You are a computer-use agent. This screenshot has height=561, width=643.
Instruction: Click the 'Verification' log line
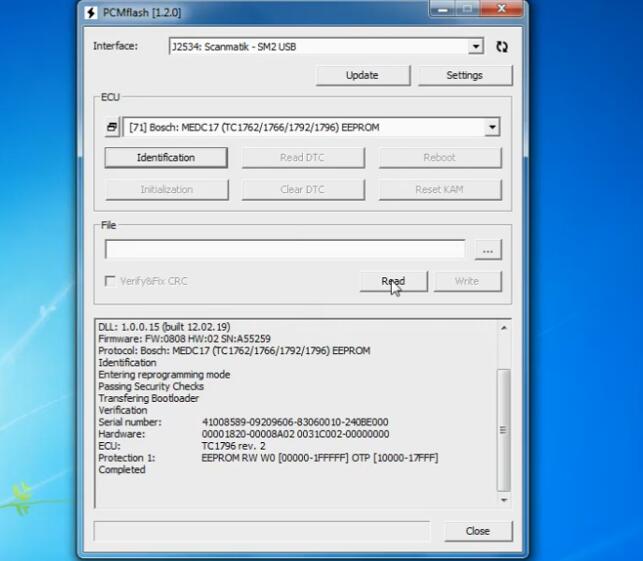point(123,410)
